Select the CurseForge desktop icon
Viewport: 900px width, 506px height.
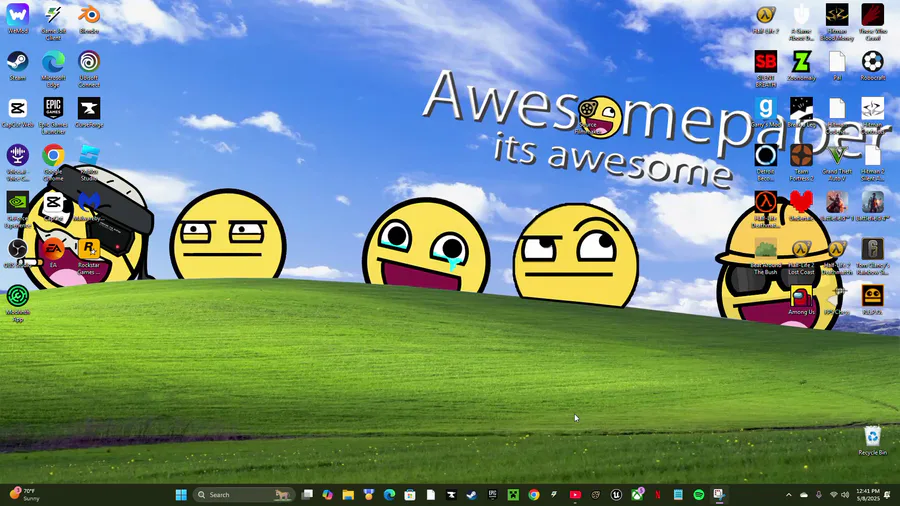pyautogui.click(x=89, y=112)
